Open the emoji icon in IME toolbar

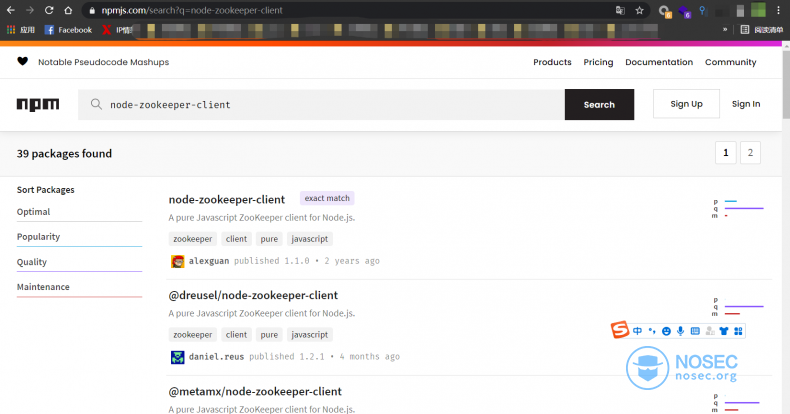click(x=666, y=331)
